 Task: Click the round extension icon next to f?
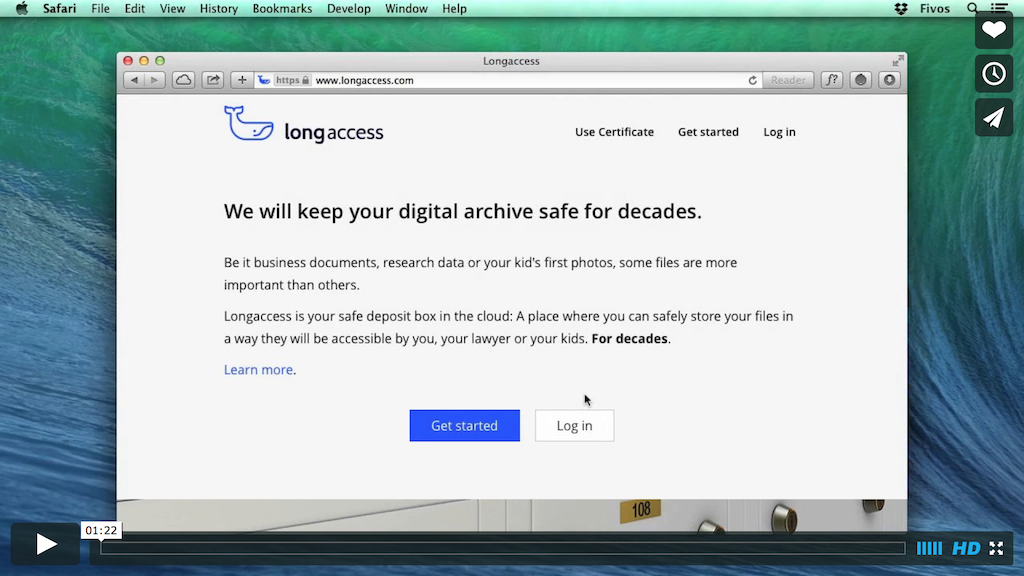coord(861,80)
